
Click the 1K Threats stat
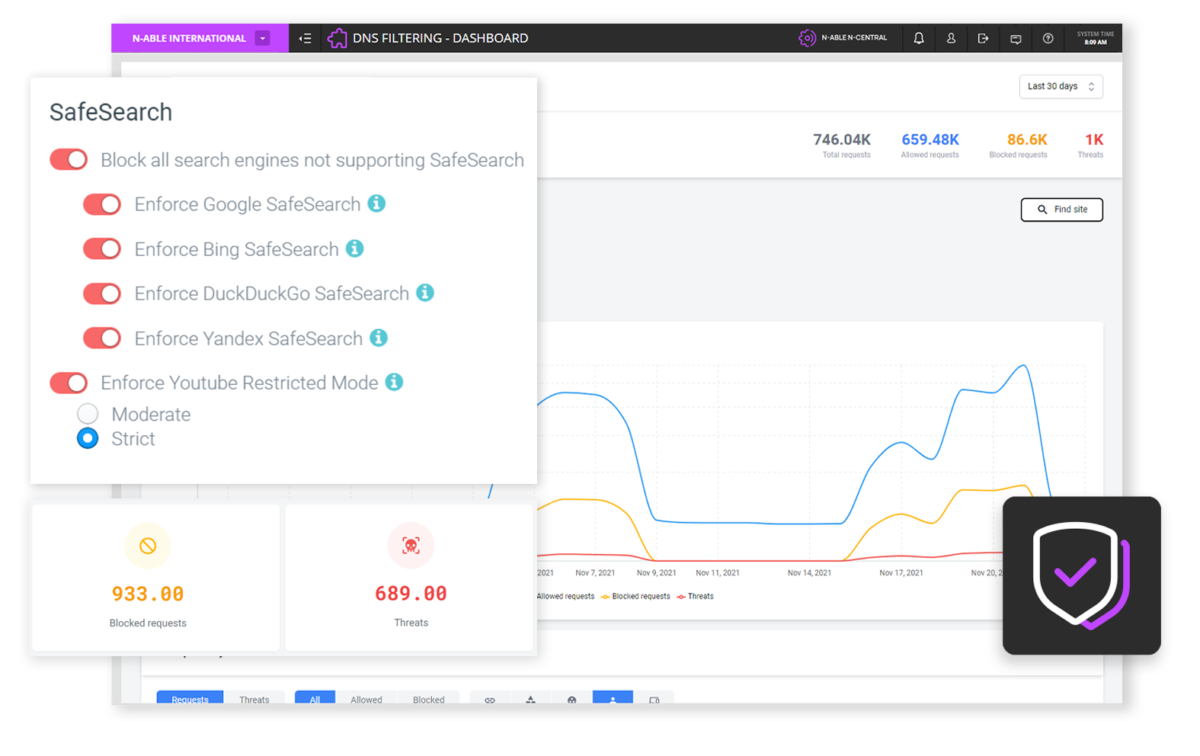click(x=1091, y=146)
